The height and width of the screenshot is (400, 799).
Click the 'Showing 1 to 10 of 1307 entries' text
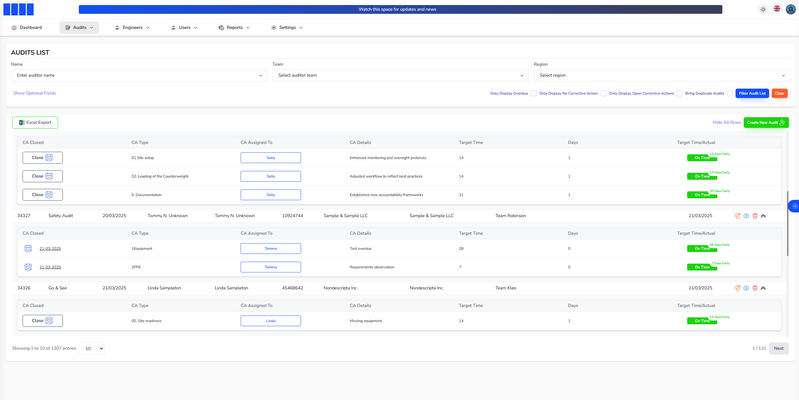(44, 349)
